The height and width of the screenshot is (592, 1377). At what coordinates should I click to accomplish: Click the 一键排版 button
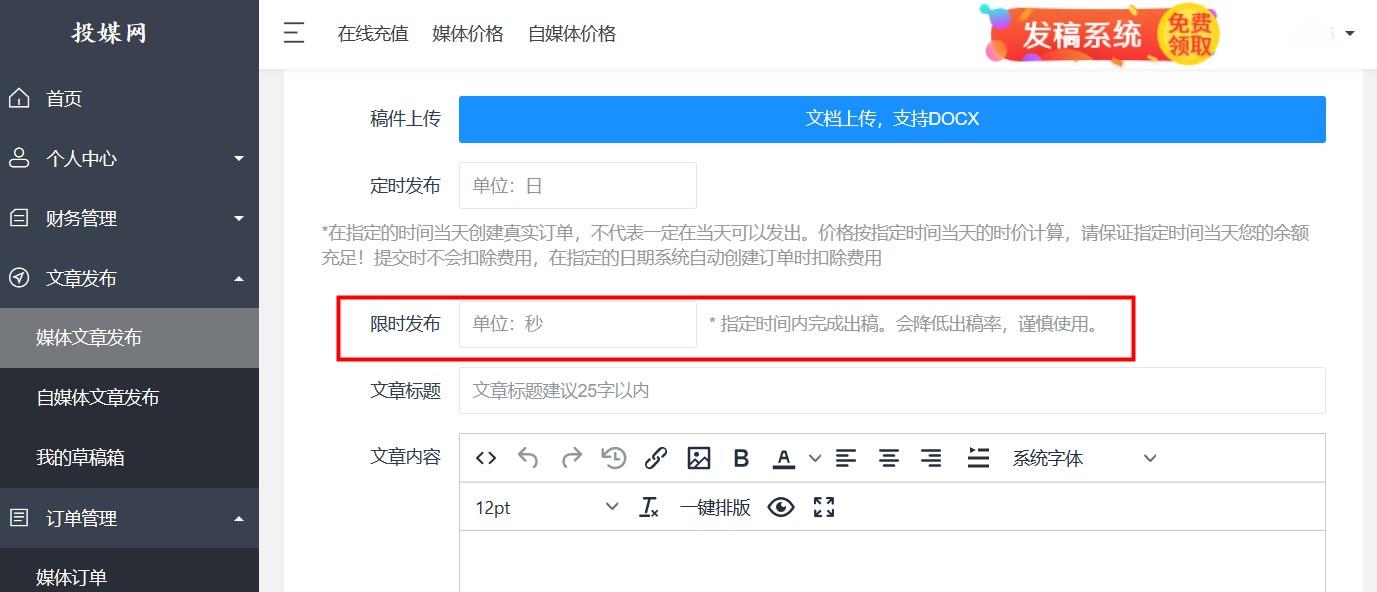[x=715, y=507]
